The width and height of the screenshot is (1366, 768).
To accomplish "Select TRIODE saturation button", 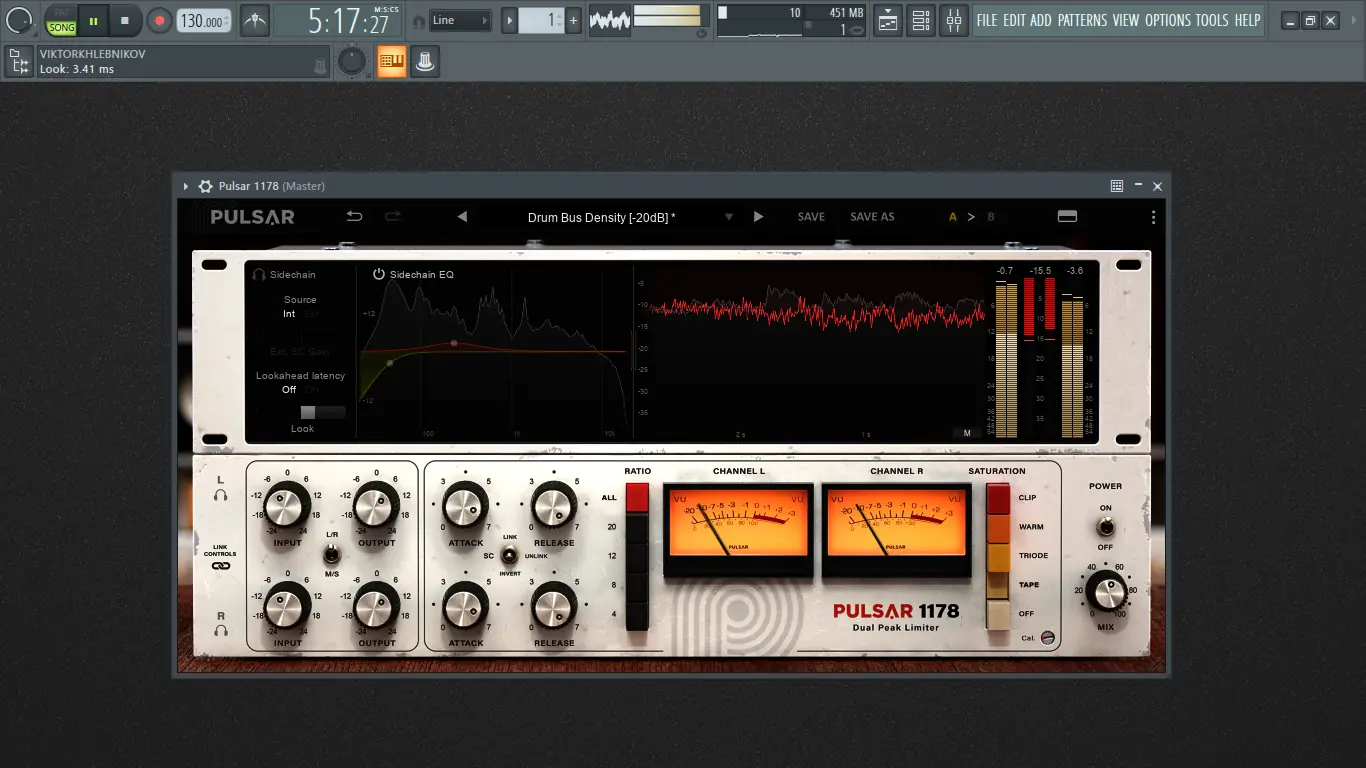I will (998, 556).
